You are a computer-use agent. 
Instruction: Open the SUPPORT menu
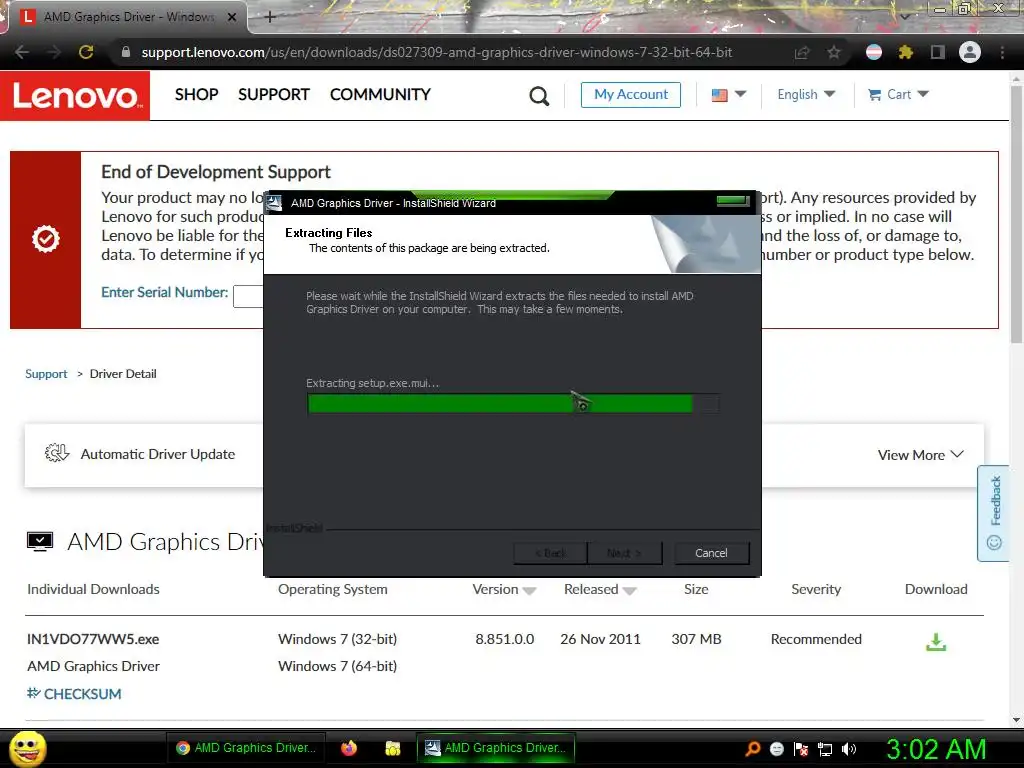click(x=274, y=95)
